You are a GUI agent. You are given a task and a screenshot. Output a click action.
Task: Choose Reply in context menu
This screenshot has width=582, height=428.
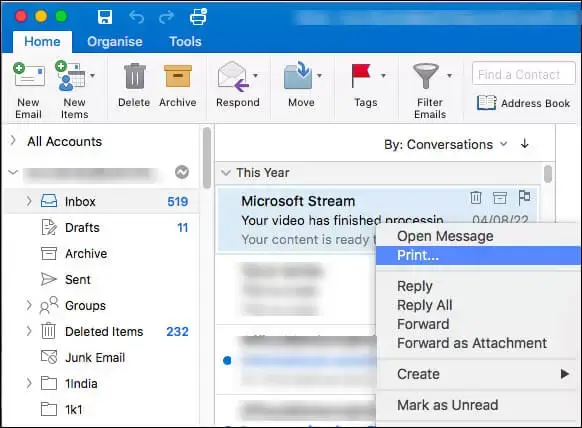click(478, 286)
